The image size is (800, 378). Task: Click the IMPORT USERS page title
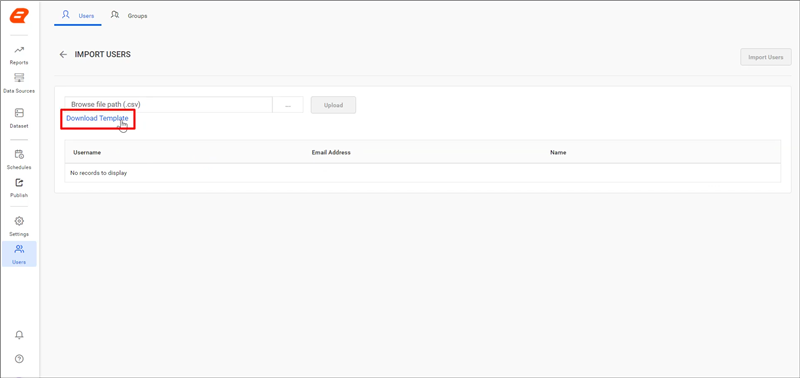[103, 55]
